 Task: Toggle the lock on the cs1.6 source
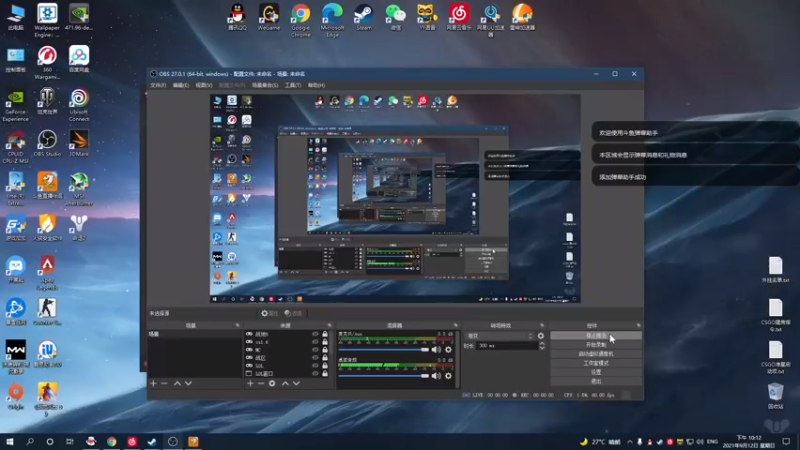click(325, 342)
